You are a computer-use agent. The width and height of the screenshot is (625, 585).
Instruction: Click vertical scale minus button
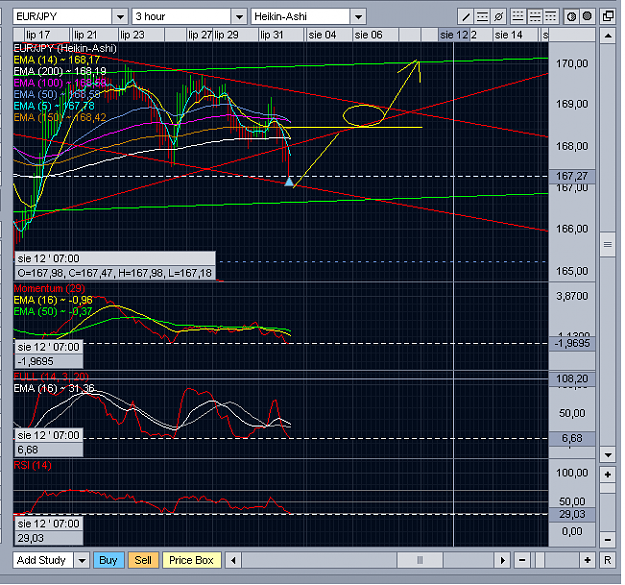pos(608,540)
